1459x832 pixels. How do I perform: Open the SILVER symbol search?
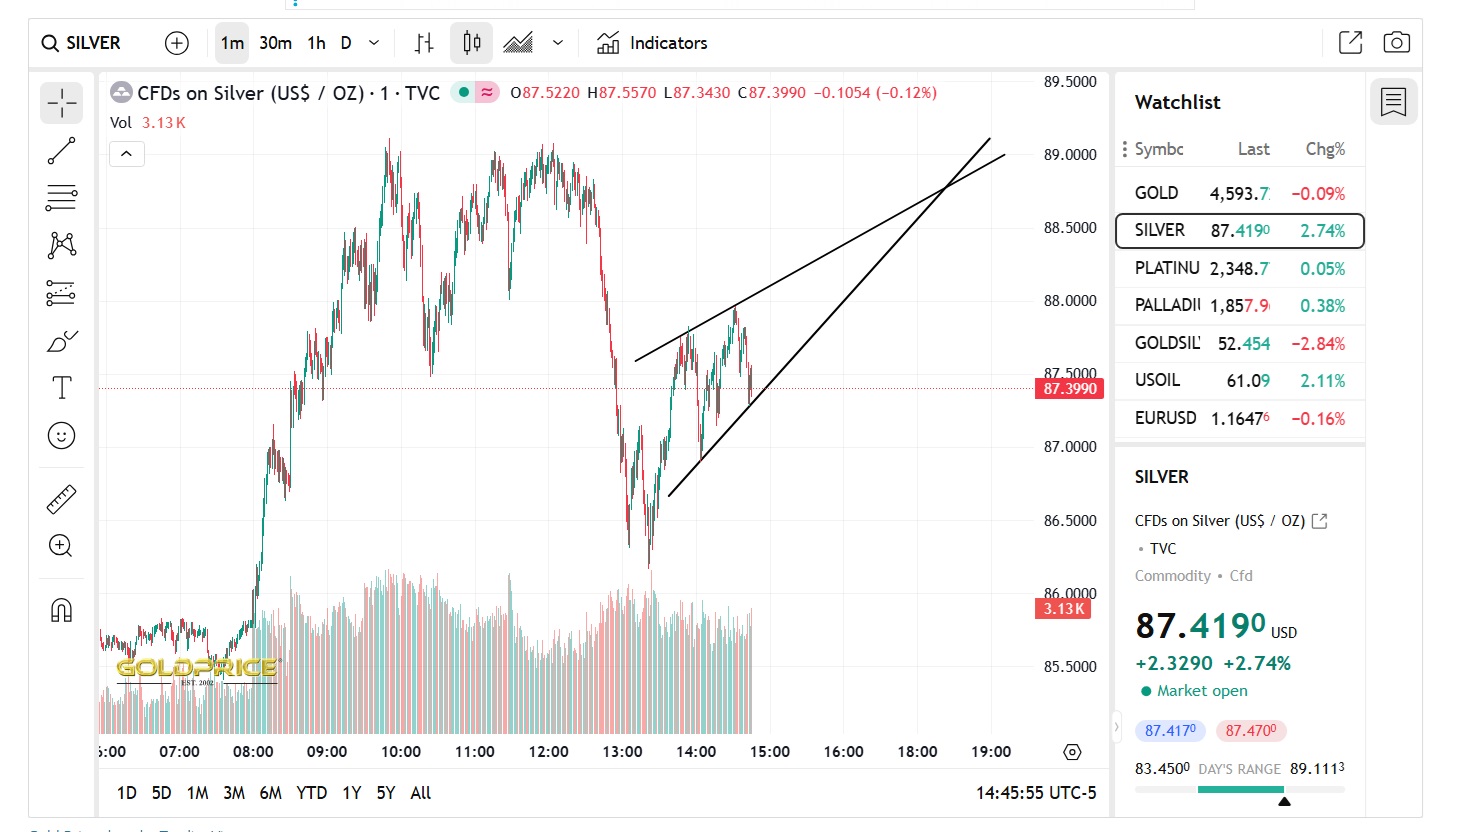(81, 43)
